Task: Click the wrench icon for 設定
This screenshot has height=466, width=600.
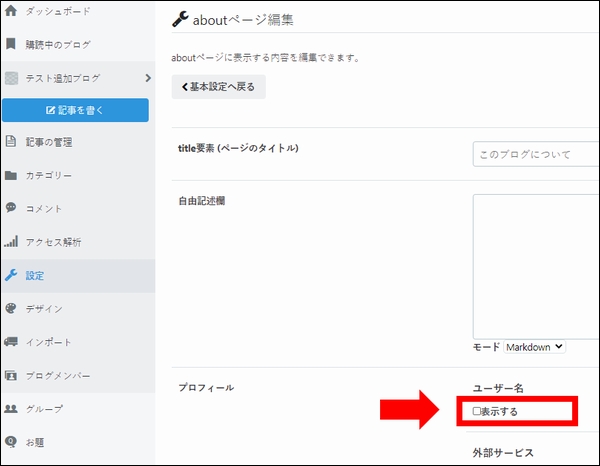Action: coord(11,275)
